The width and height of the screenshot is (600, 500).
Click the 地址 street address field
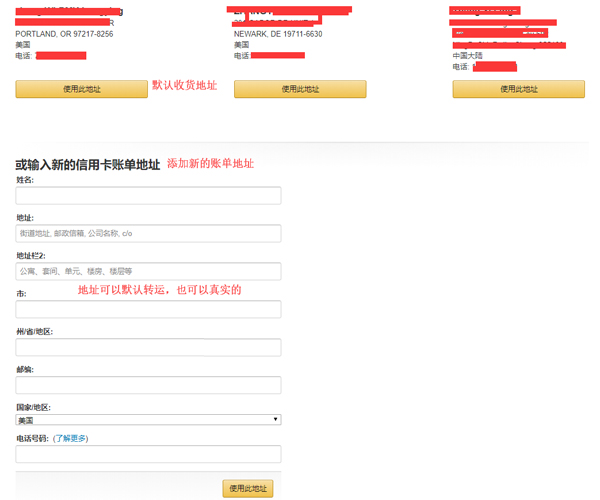click(148, 233)
